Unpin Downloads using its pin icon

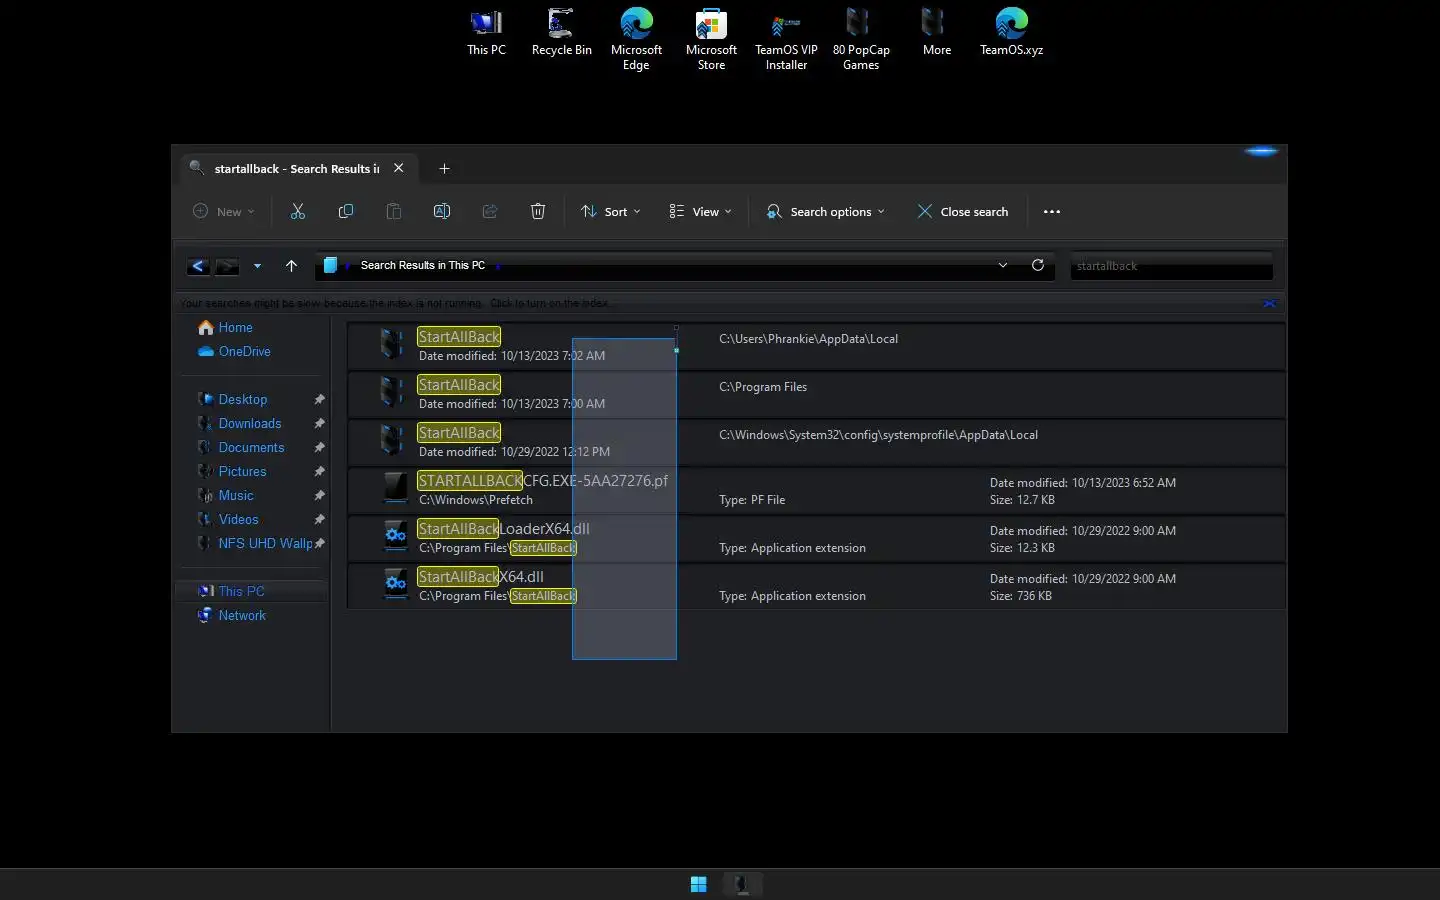point(320,423)
